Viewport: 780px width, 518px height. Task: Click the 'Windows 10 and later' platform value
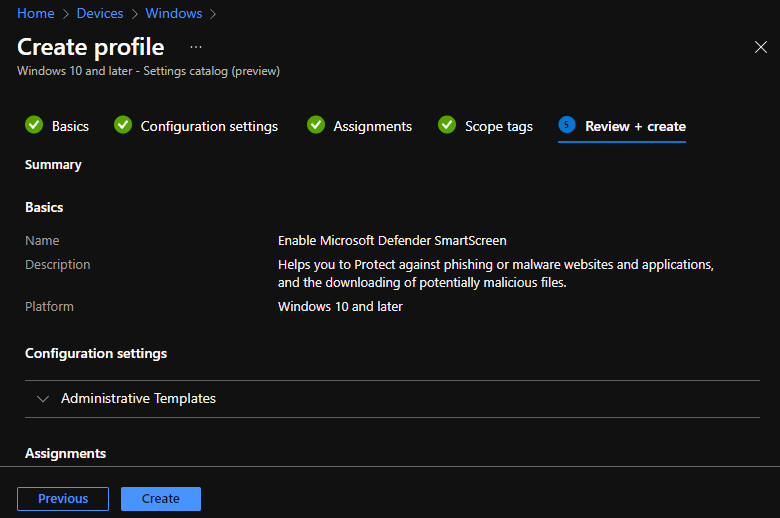click(340, 307)
